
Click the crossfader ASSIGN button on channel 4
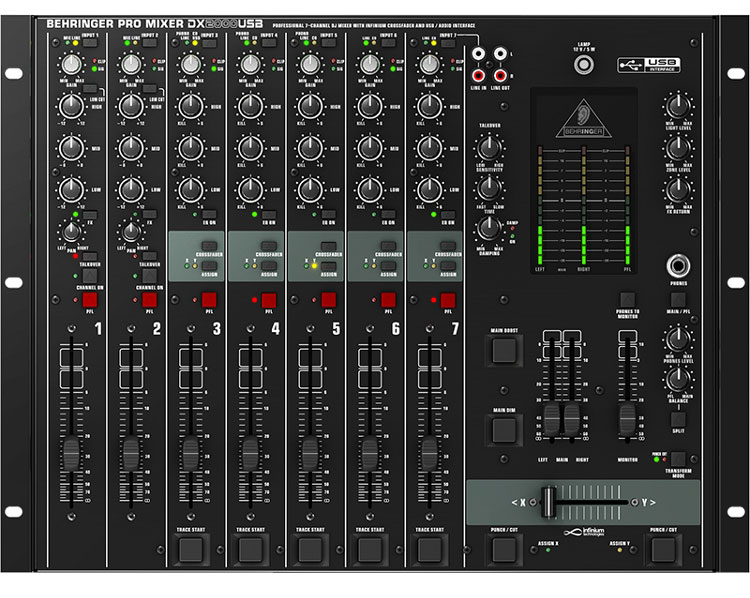269,266
